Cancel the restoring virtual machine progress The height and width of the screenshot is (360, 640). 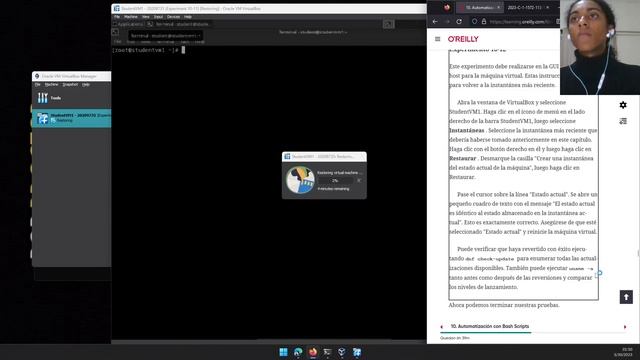click(359, 180)
